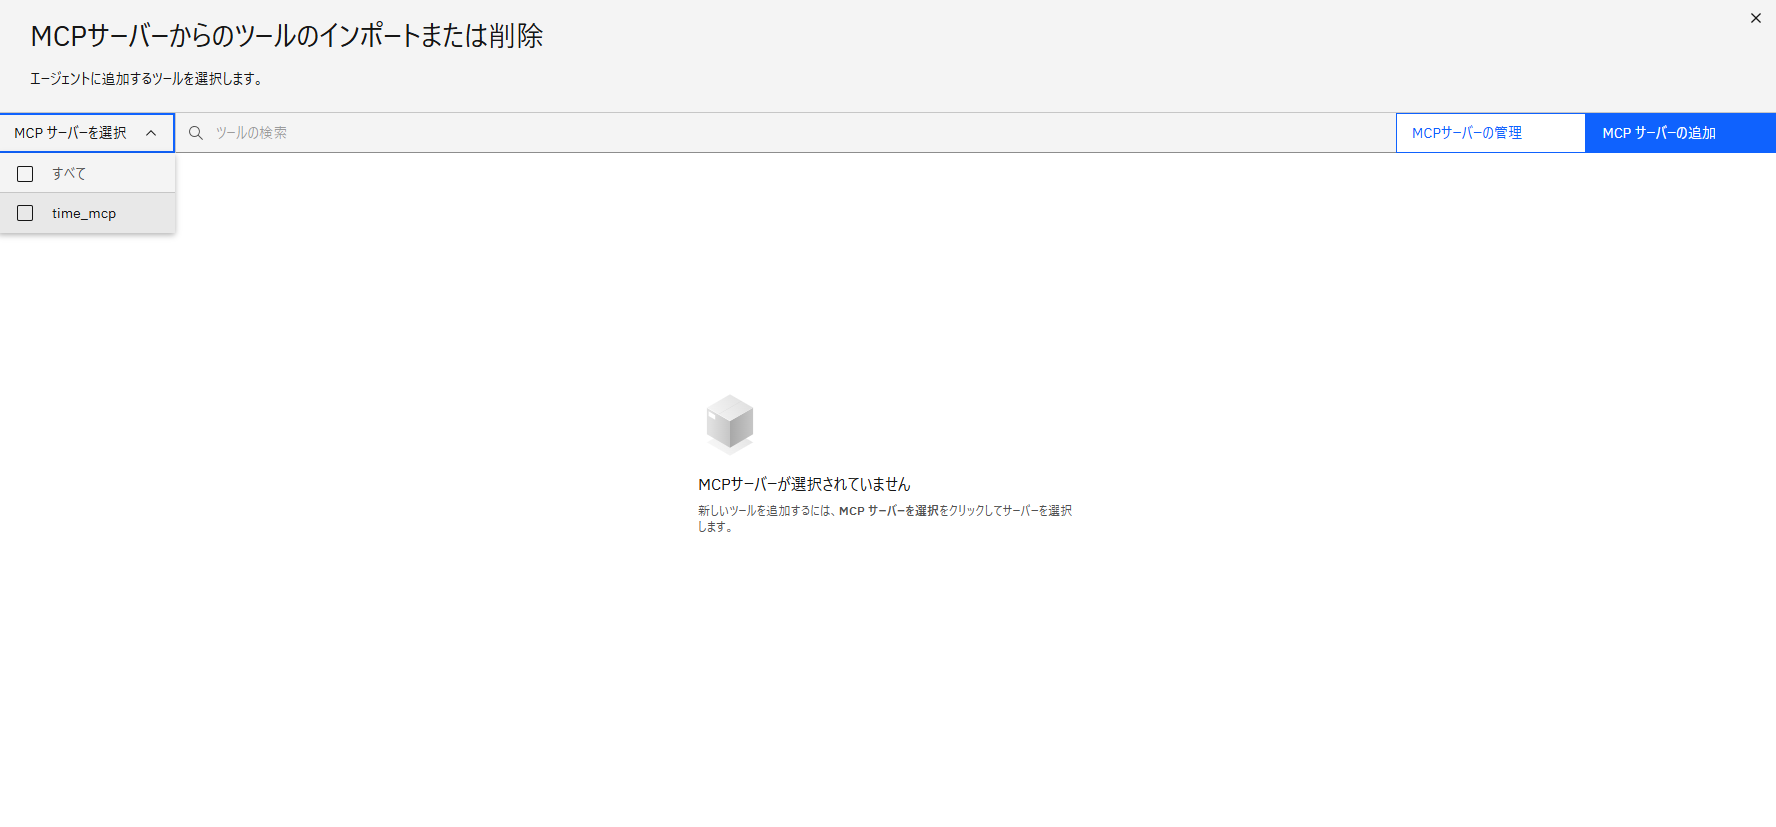Click bold MCP サーバーを選択 text in description

pyautogui.click(x=888, y=511)
